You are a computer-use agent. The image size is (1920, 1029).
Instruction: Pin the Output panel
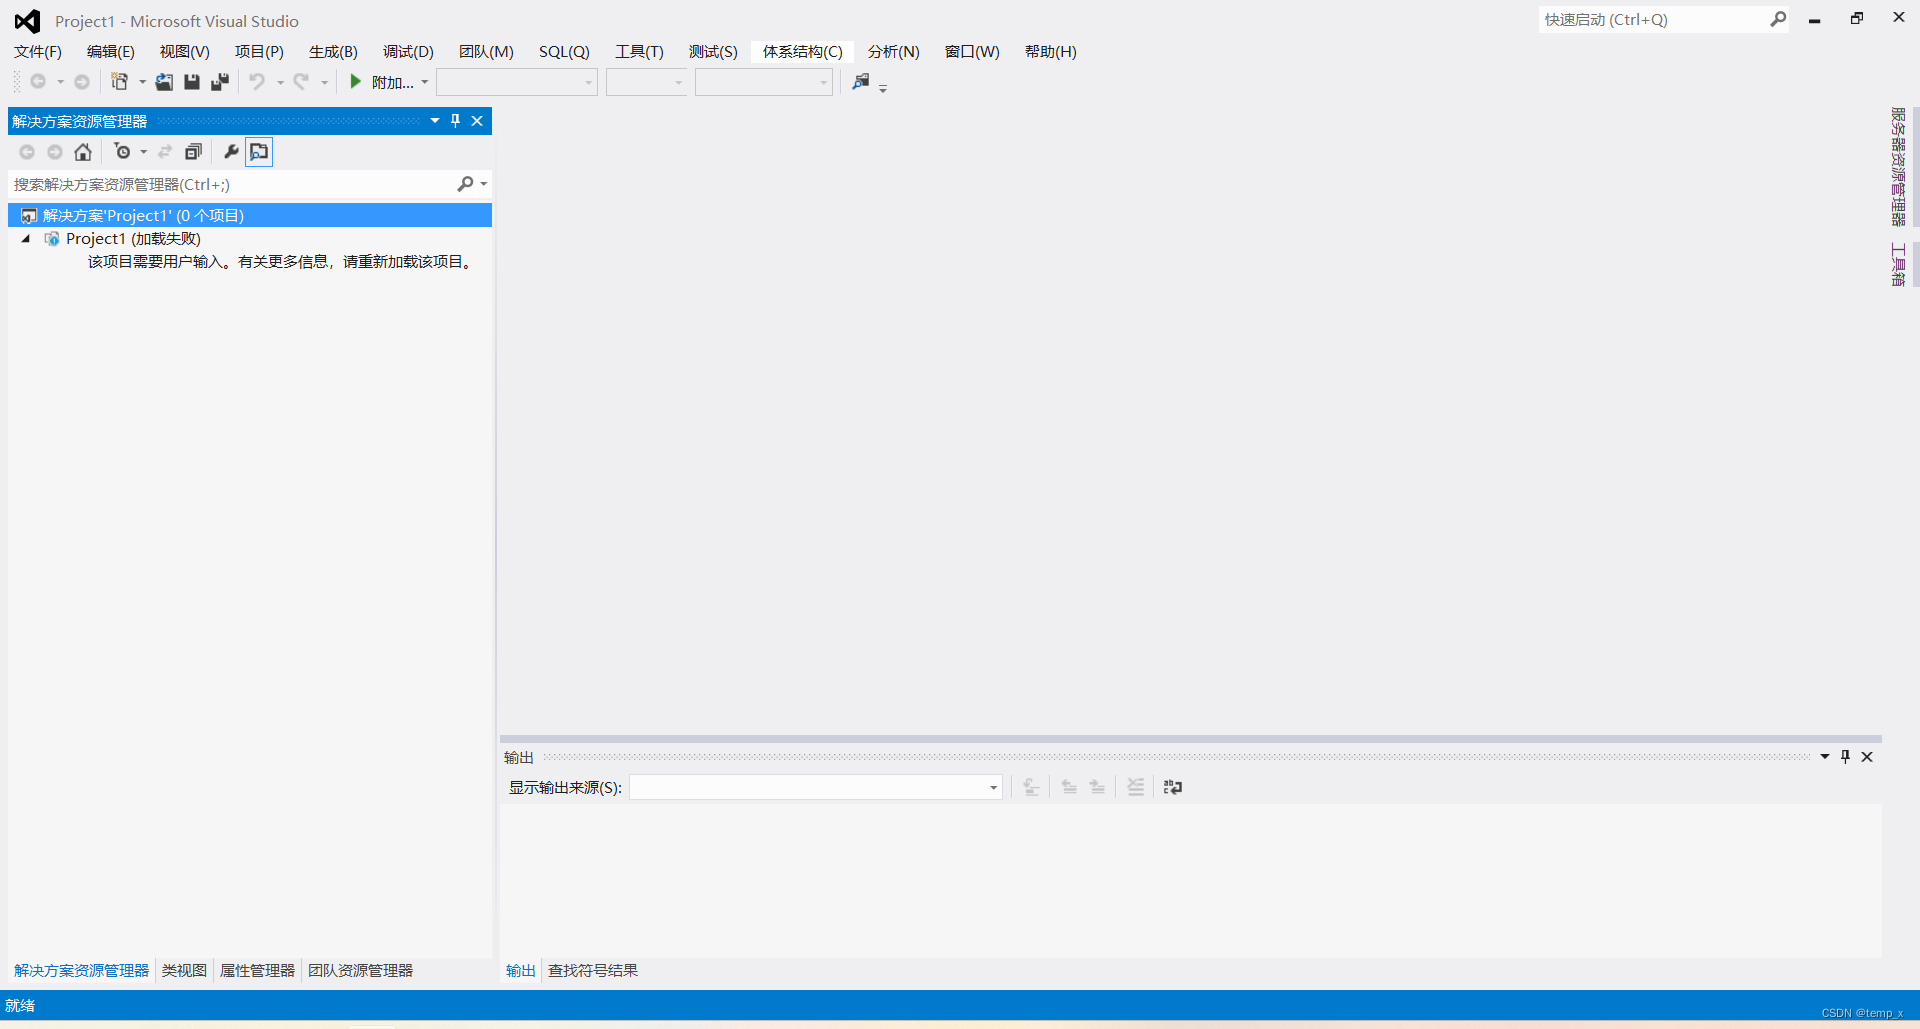tap(1845, 757)
